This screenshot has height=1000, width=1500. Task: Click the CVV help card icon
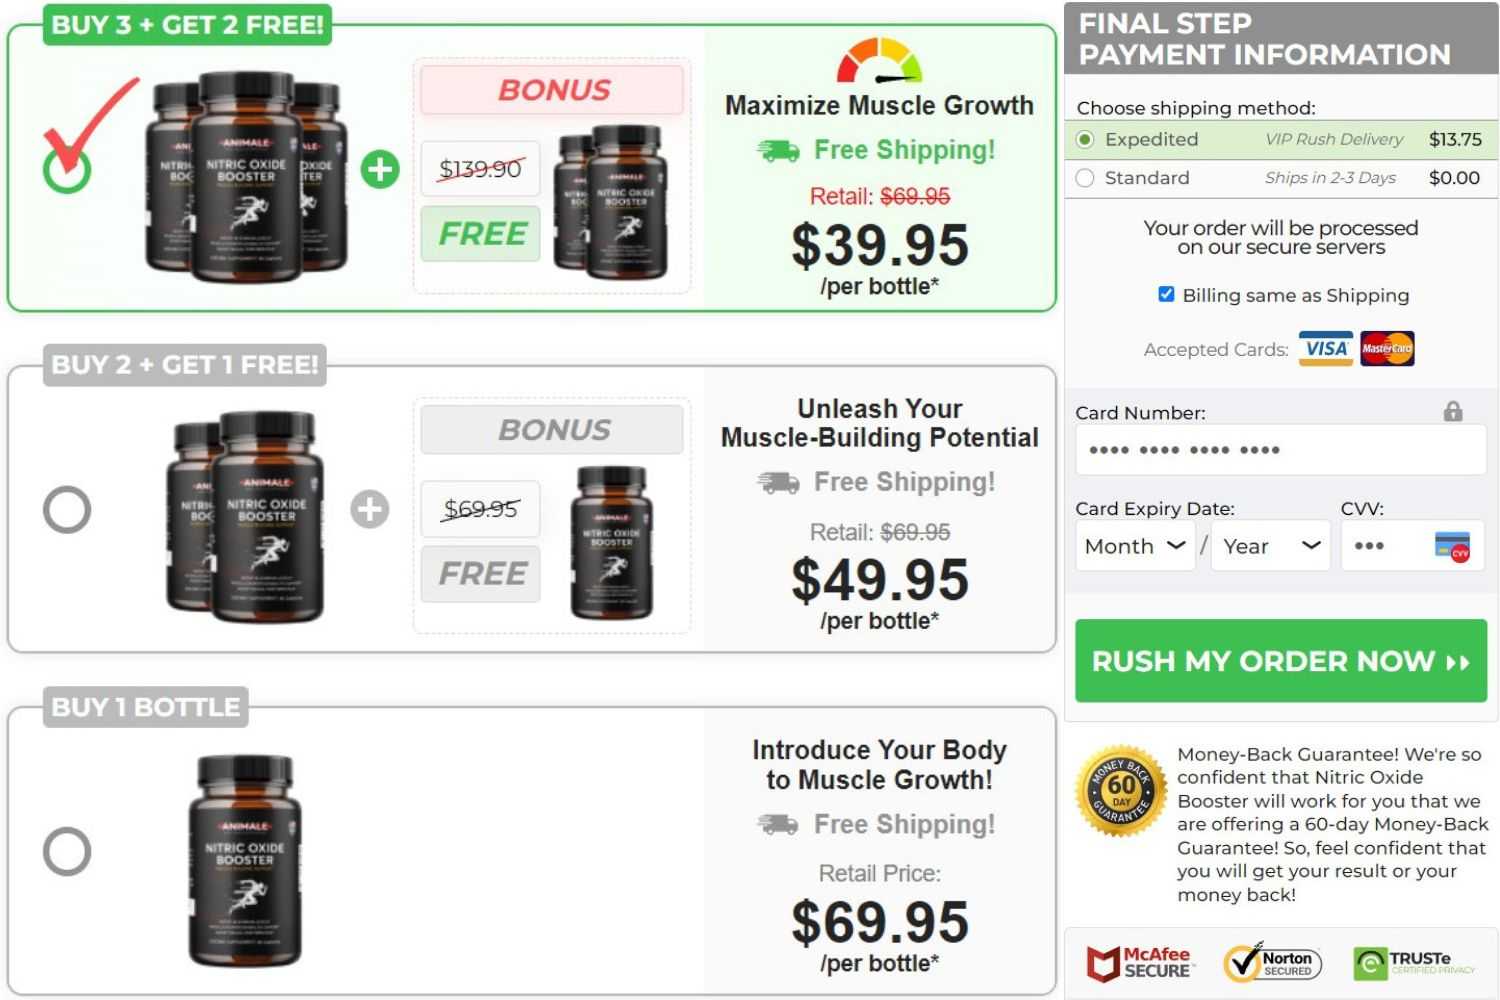[1453, 547]
